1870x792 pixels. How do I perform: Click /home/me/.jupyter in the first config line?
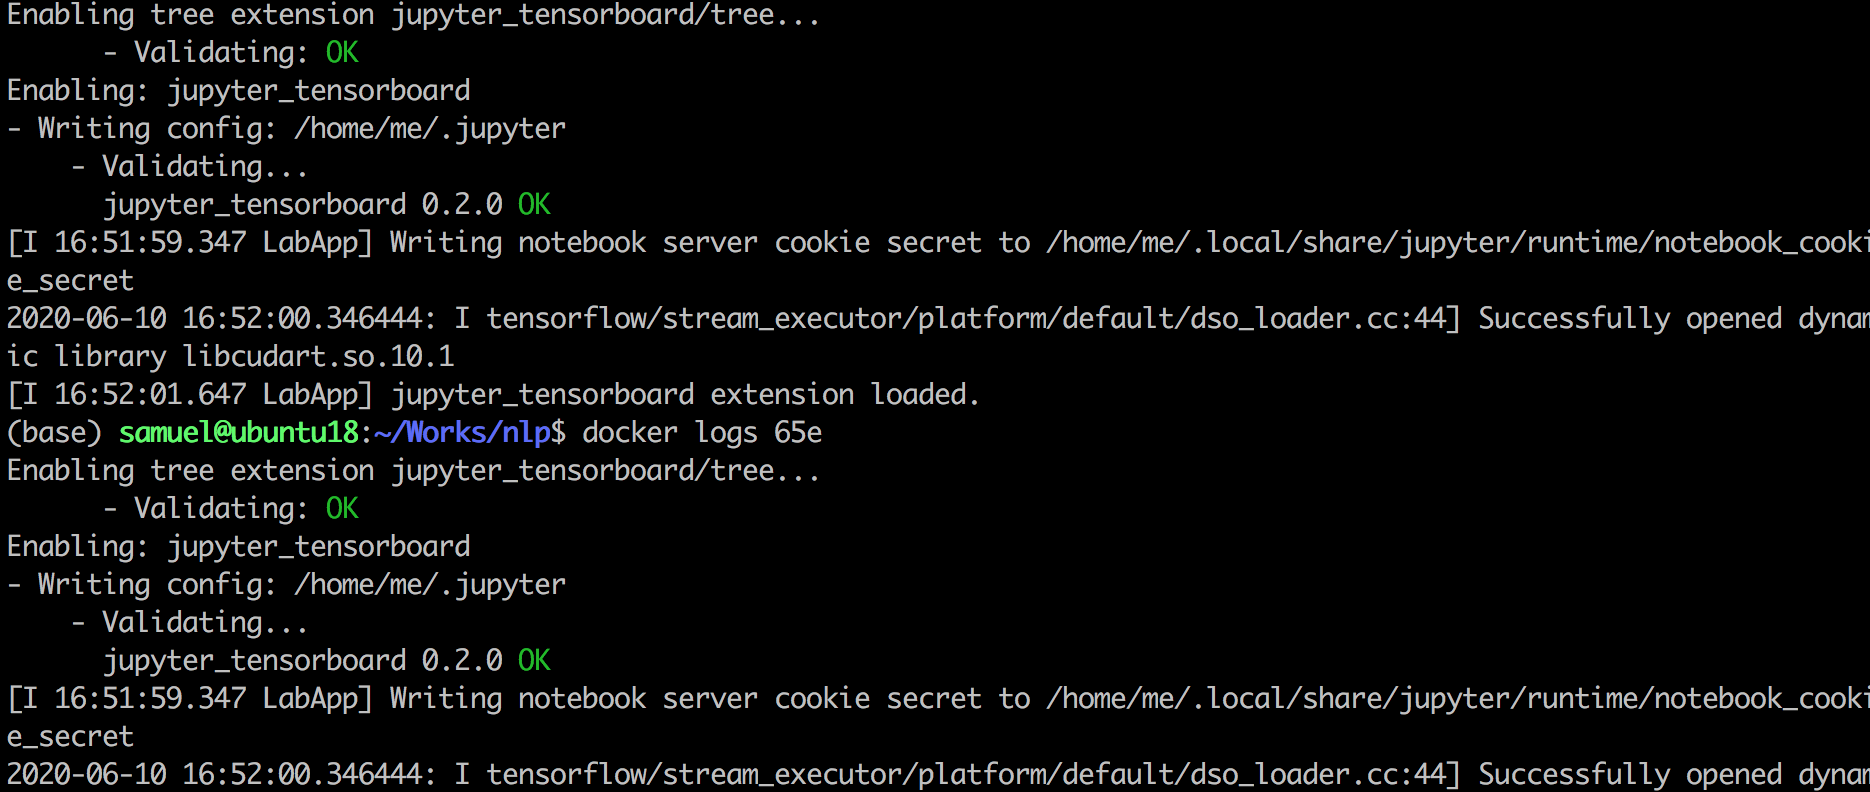point(430,128)
